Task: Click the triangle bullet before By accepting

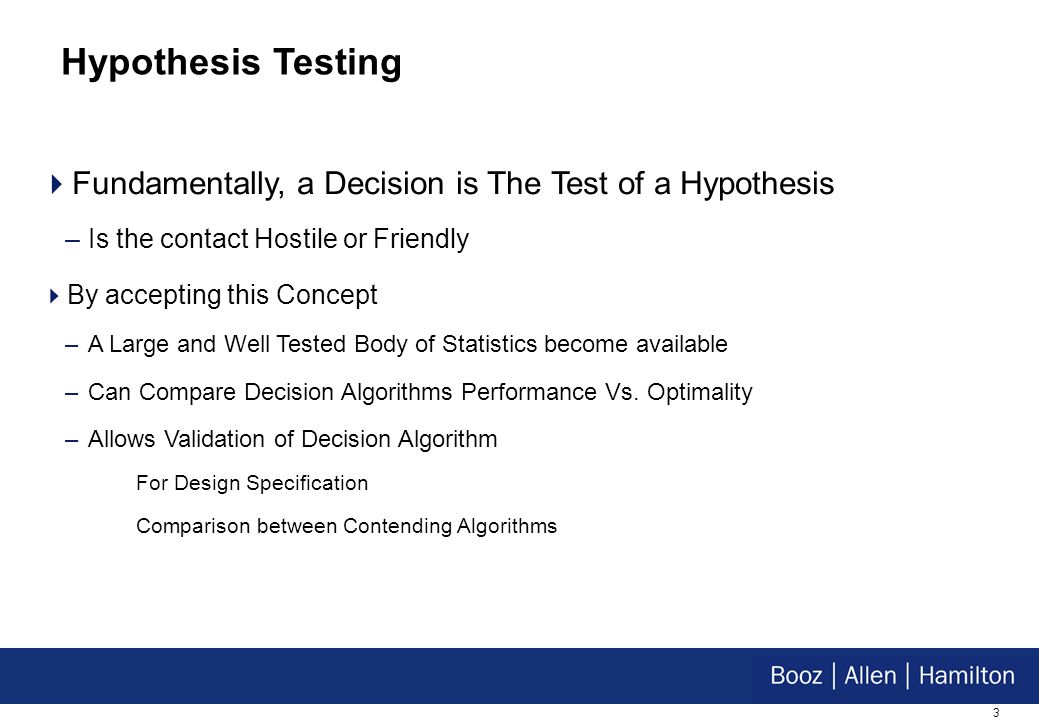Action: click(x=54, y=295)
